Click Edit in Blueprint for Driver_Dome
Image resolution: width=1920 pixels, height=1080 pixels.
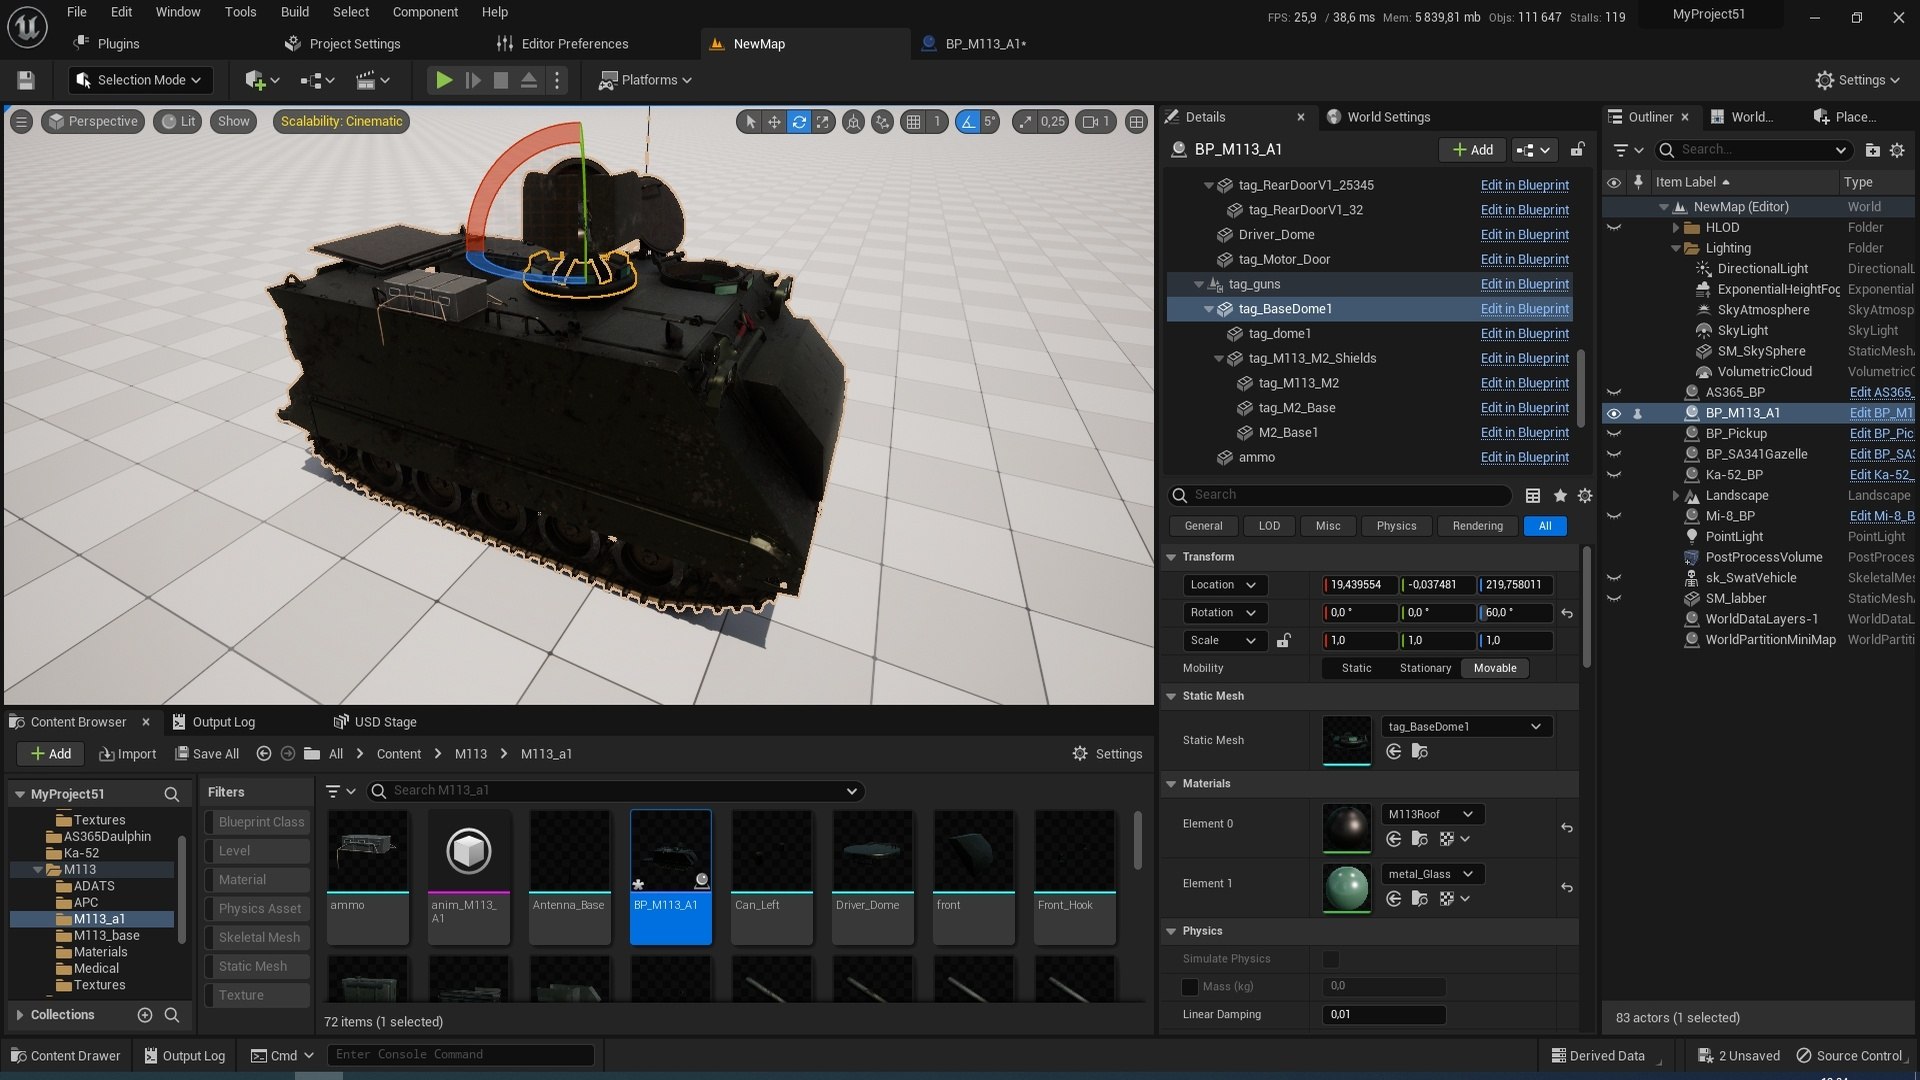[1524, 235]
